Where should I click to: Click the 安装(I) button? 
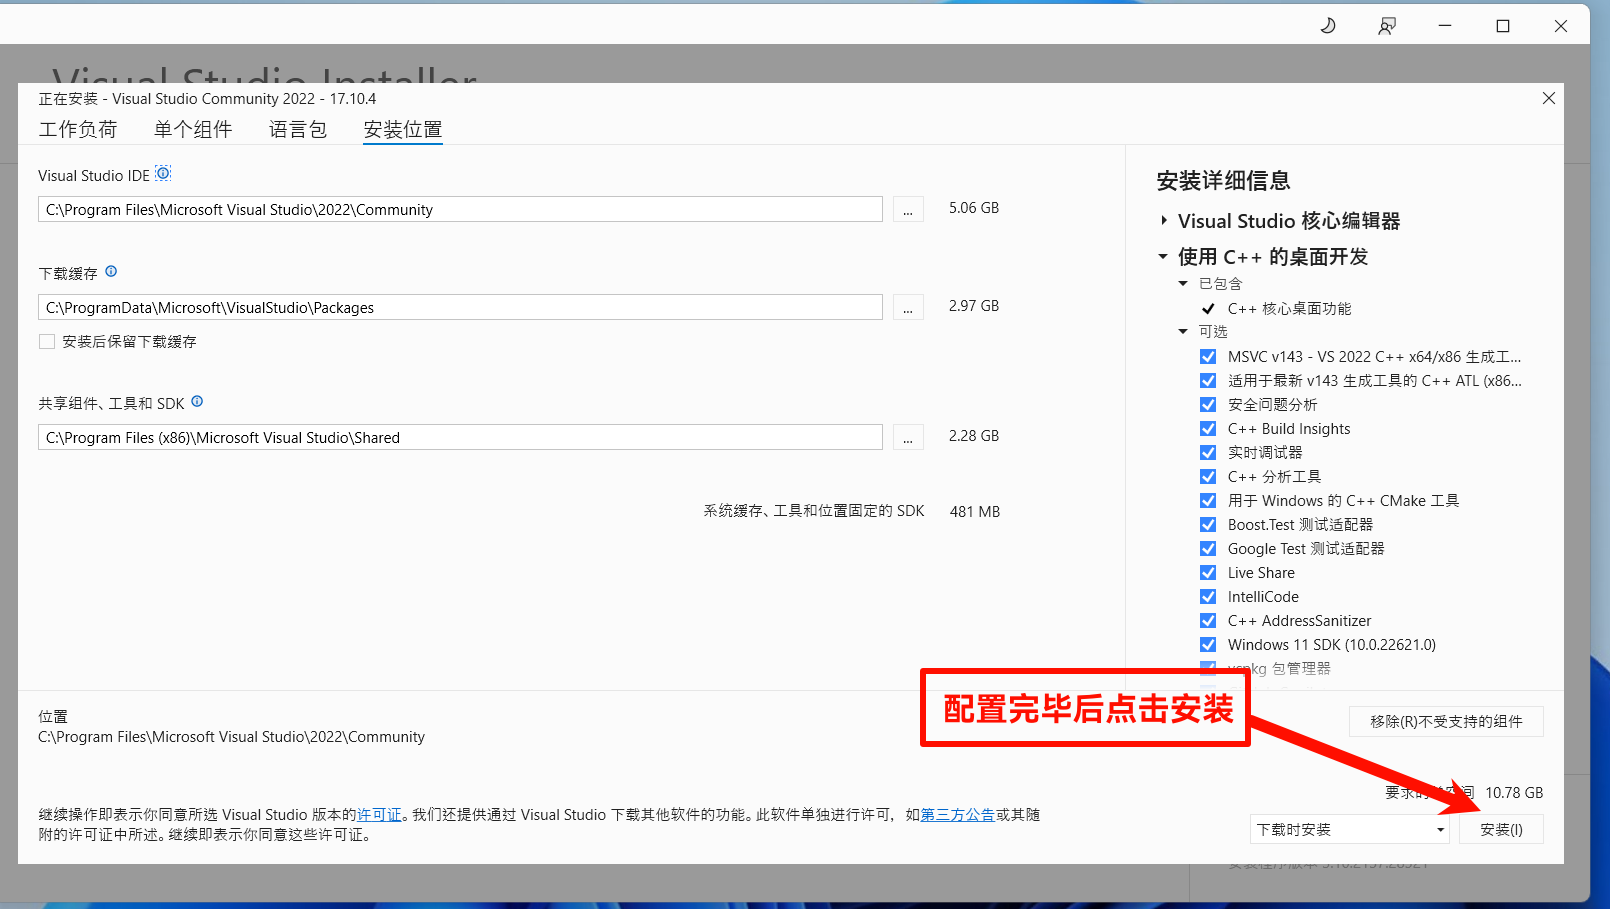[1501, 829]
